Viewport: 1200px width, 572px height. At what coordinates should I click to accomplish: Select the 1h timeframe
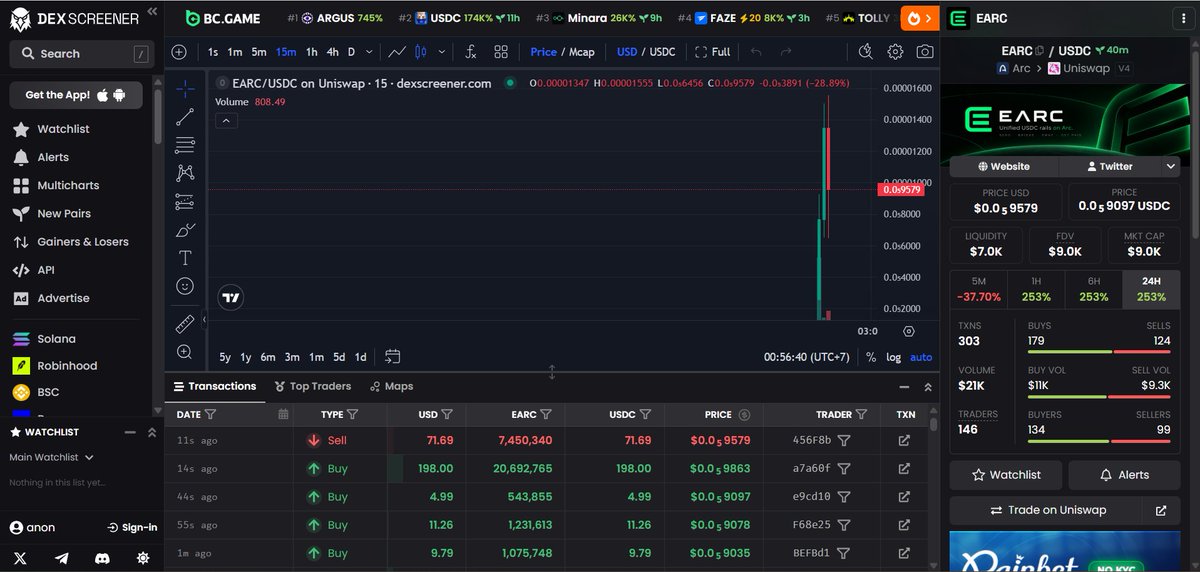coord(312,52)
